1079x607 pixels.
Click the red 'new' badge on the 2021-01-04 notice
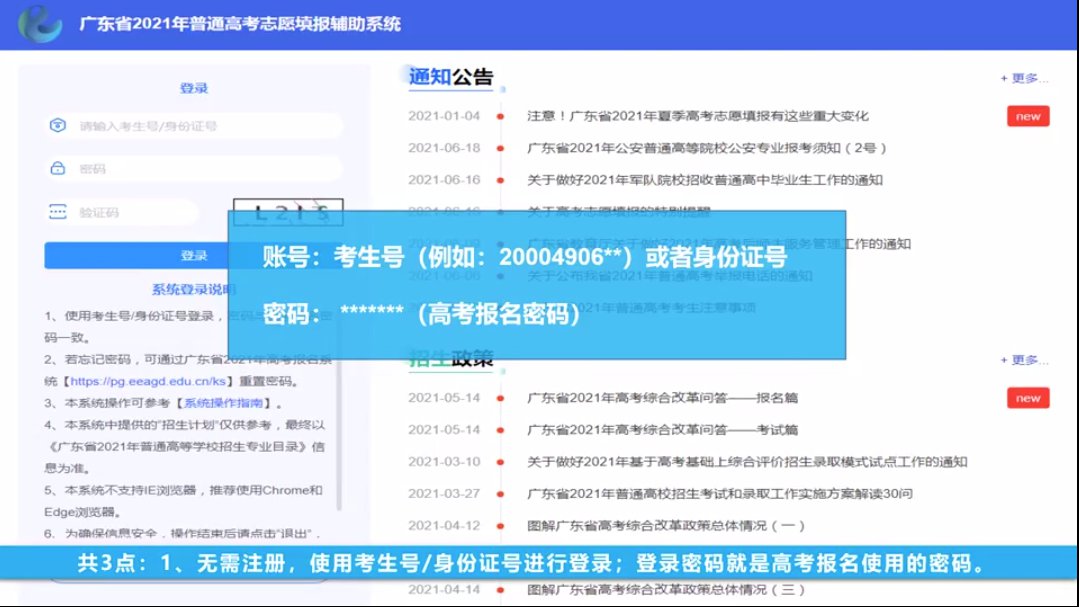point(1027,116)
